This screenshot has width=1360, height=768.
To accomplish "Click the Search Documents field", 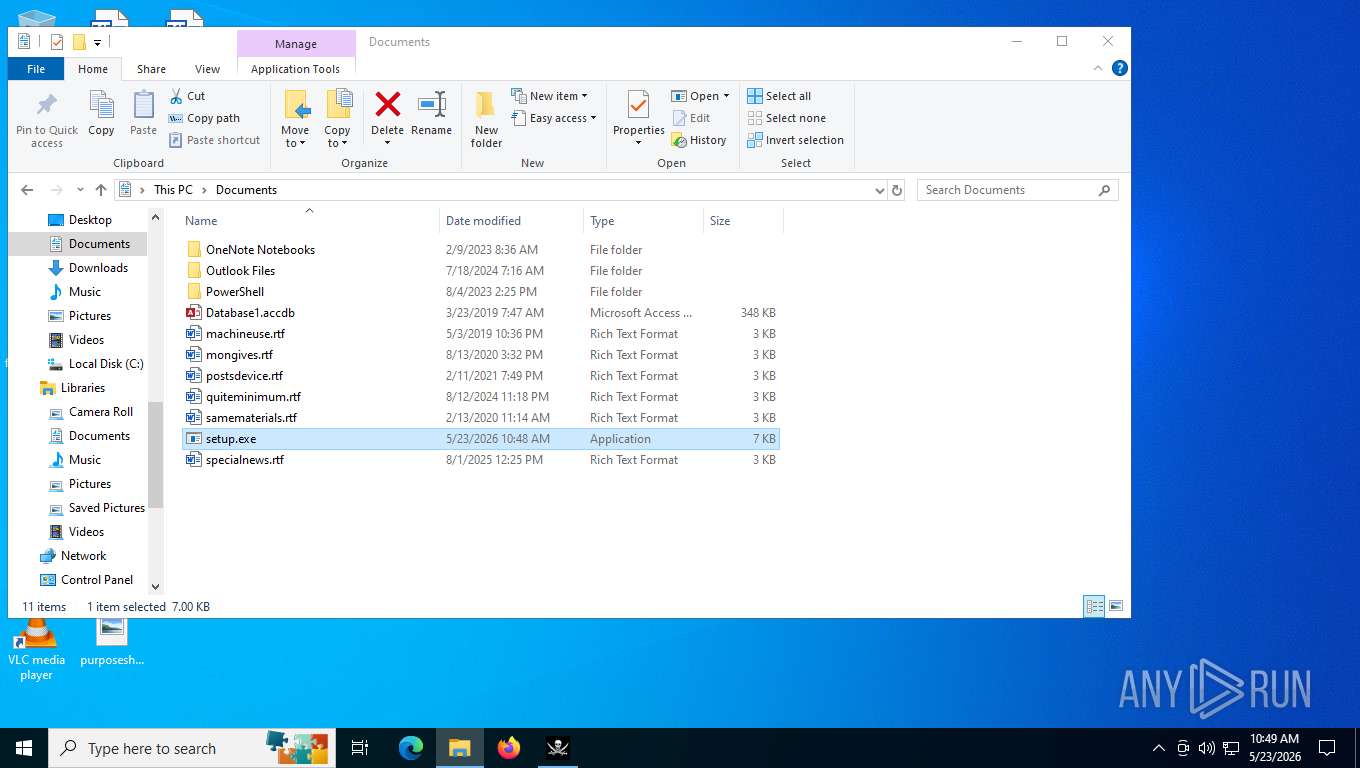I will click(x=1017, y=190).
